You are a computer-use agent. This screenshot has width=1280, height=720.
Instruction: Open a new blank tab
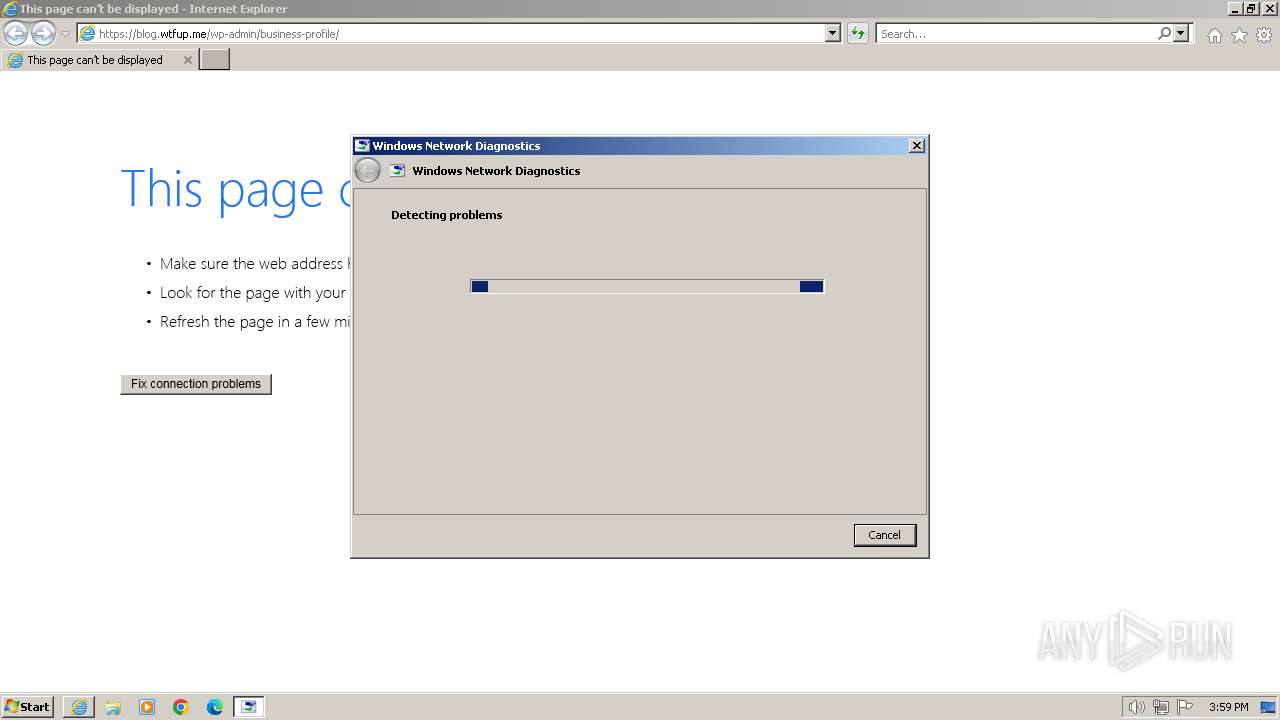pos(215,60)
